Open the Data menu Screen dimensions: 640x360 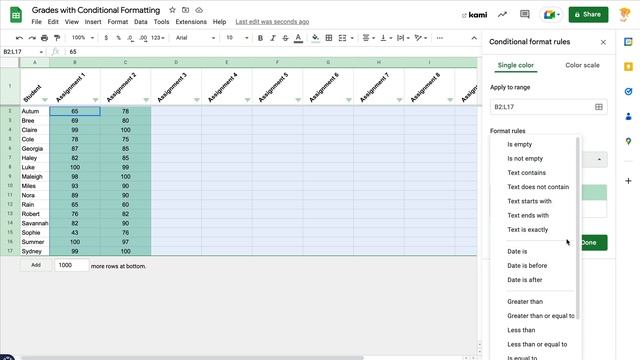click(141, 22)
